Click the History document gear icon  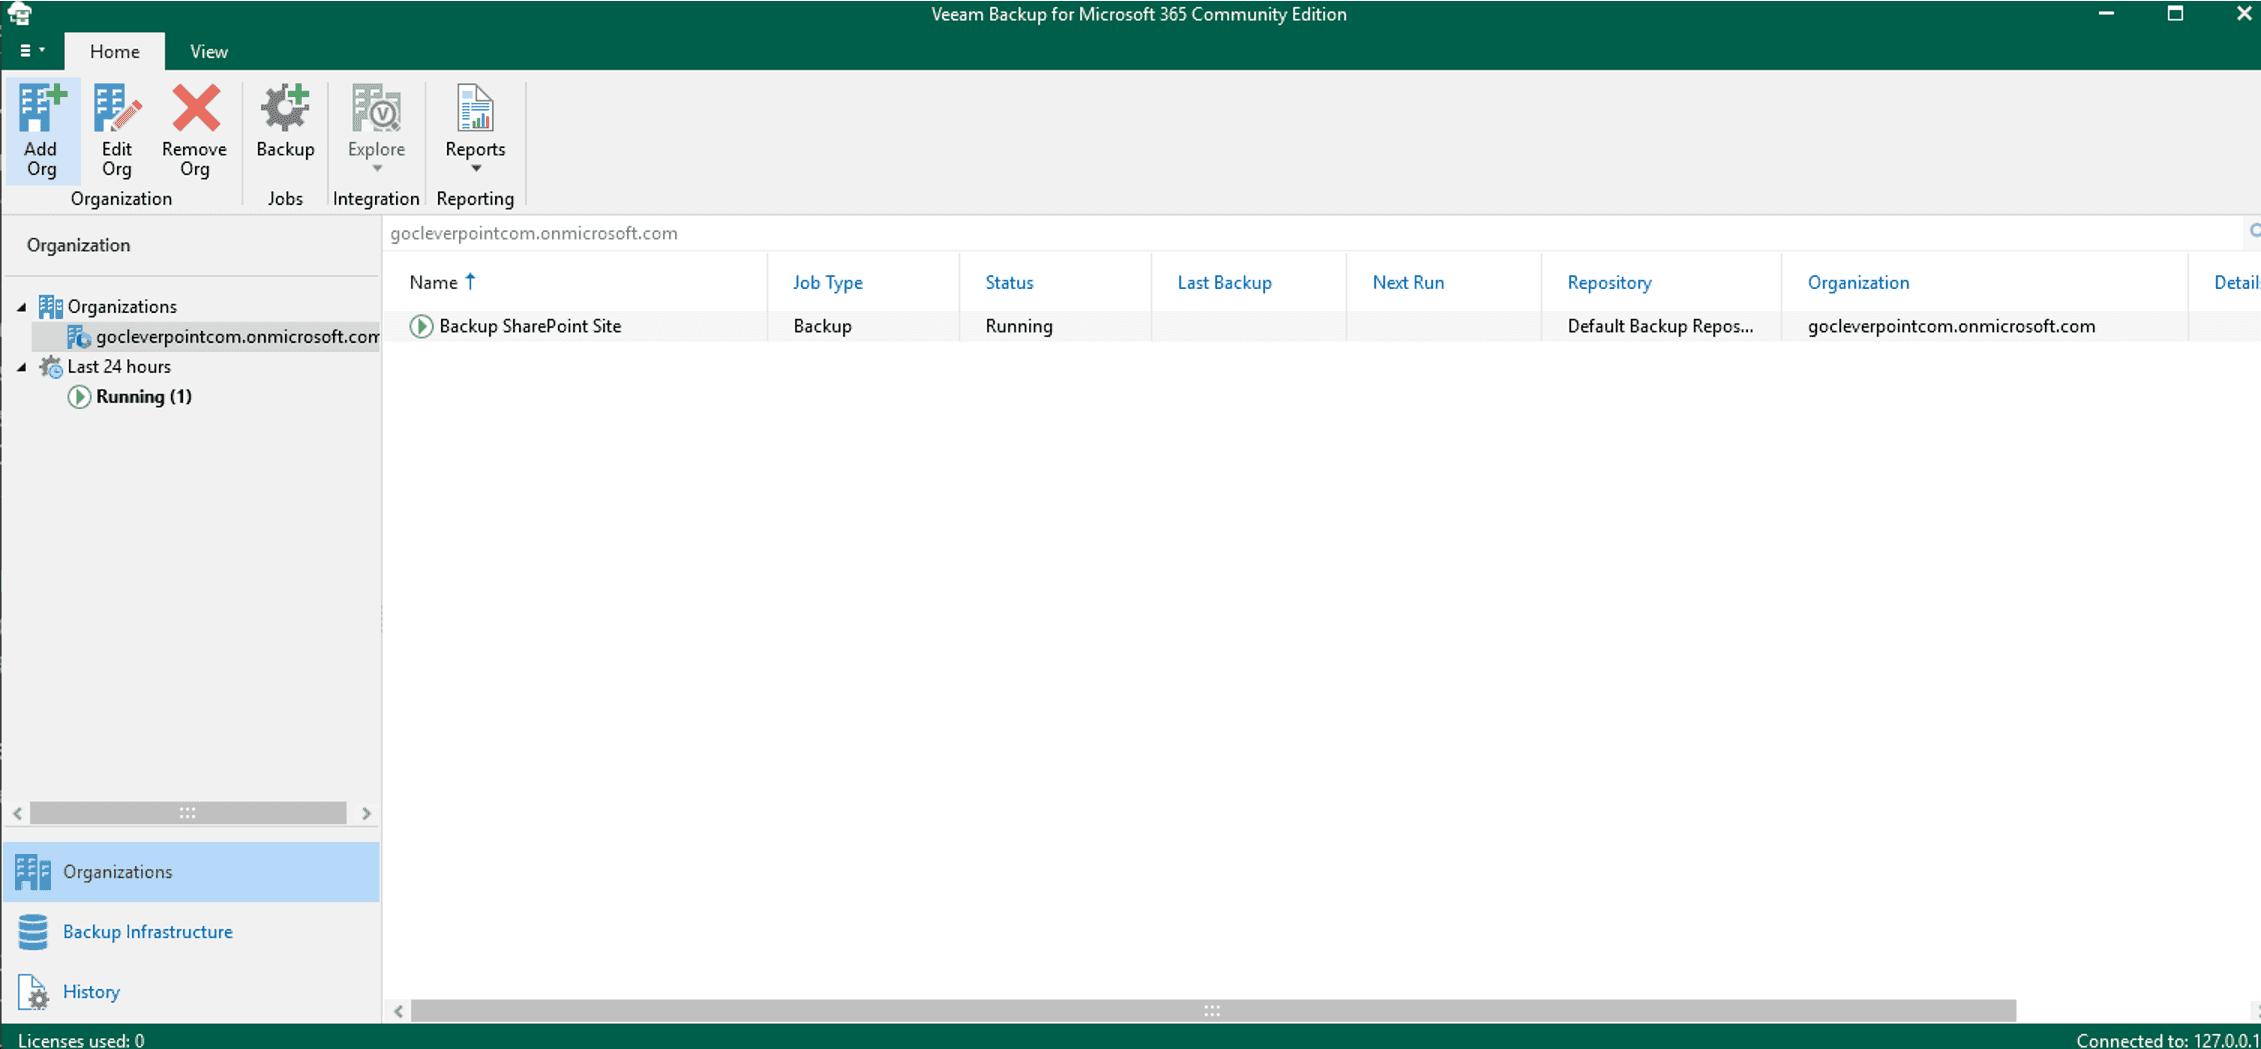click(33, 992)
